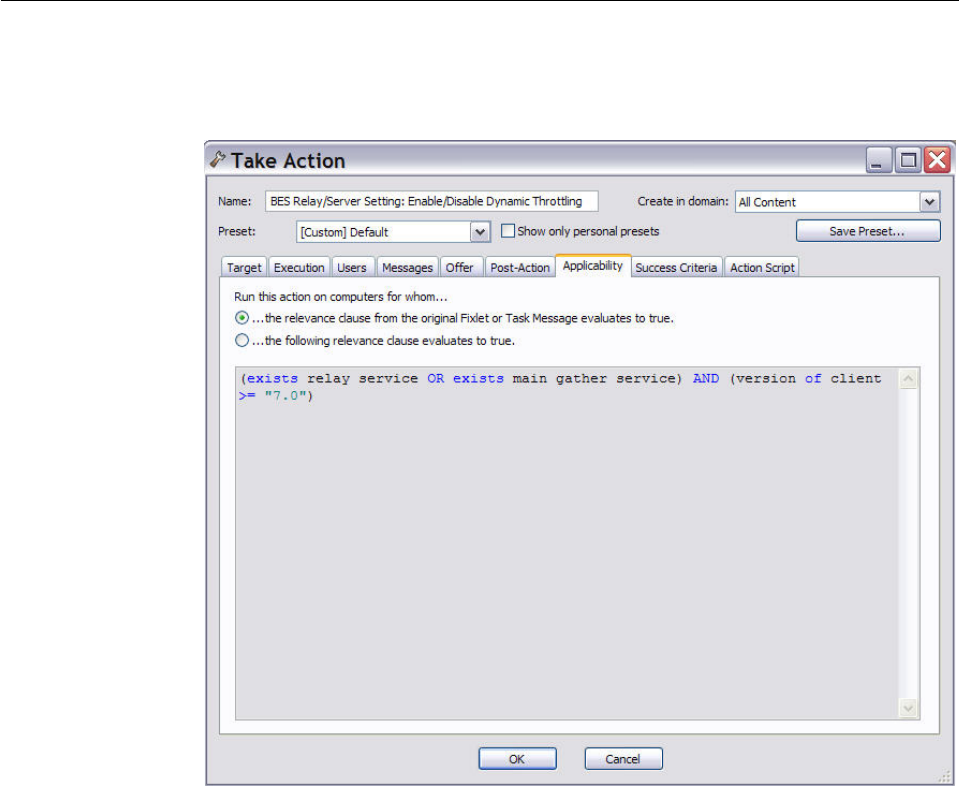Click the dialog resize grip corner
Screen dimensions: 959x786
click(x=944, y=776)
